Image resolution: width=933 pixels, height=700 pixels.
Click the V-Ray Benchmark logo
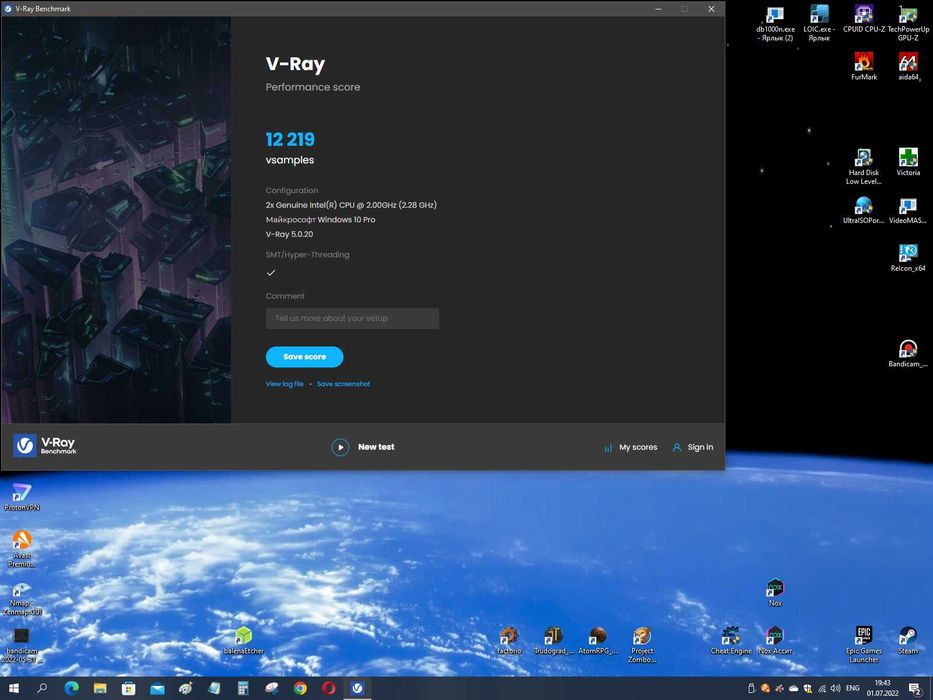pos(45,445)
